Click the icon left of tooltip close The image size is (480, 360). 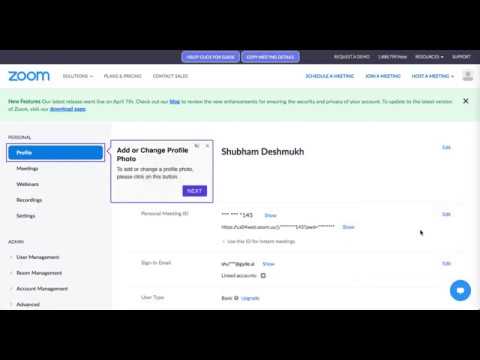[x=197, y=146]
